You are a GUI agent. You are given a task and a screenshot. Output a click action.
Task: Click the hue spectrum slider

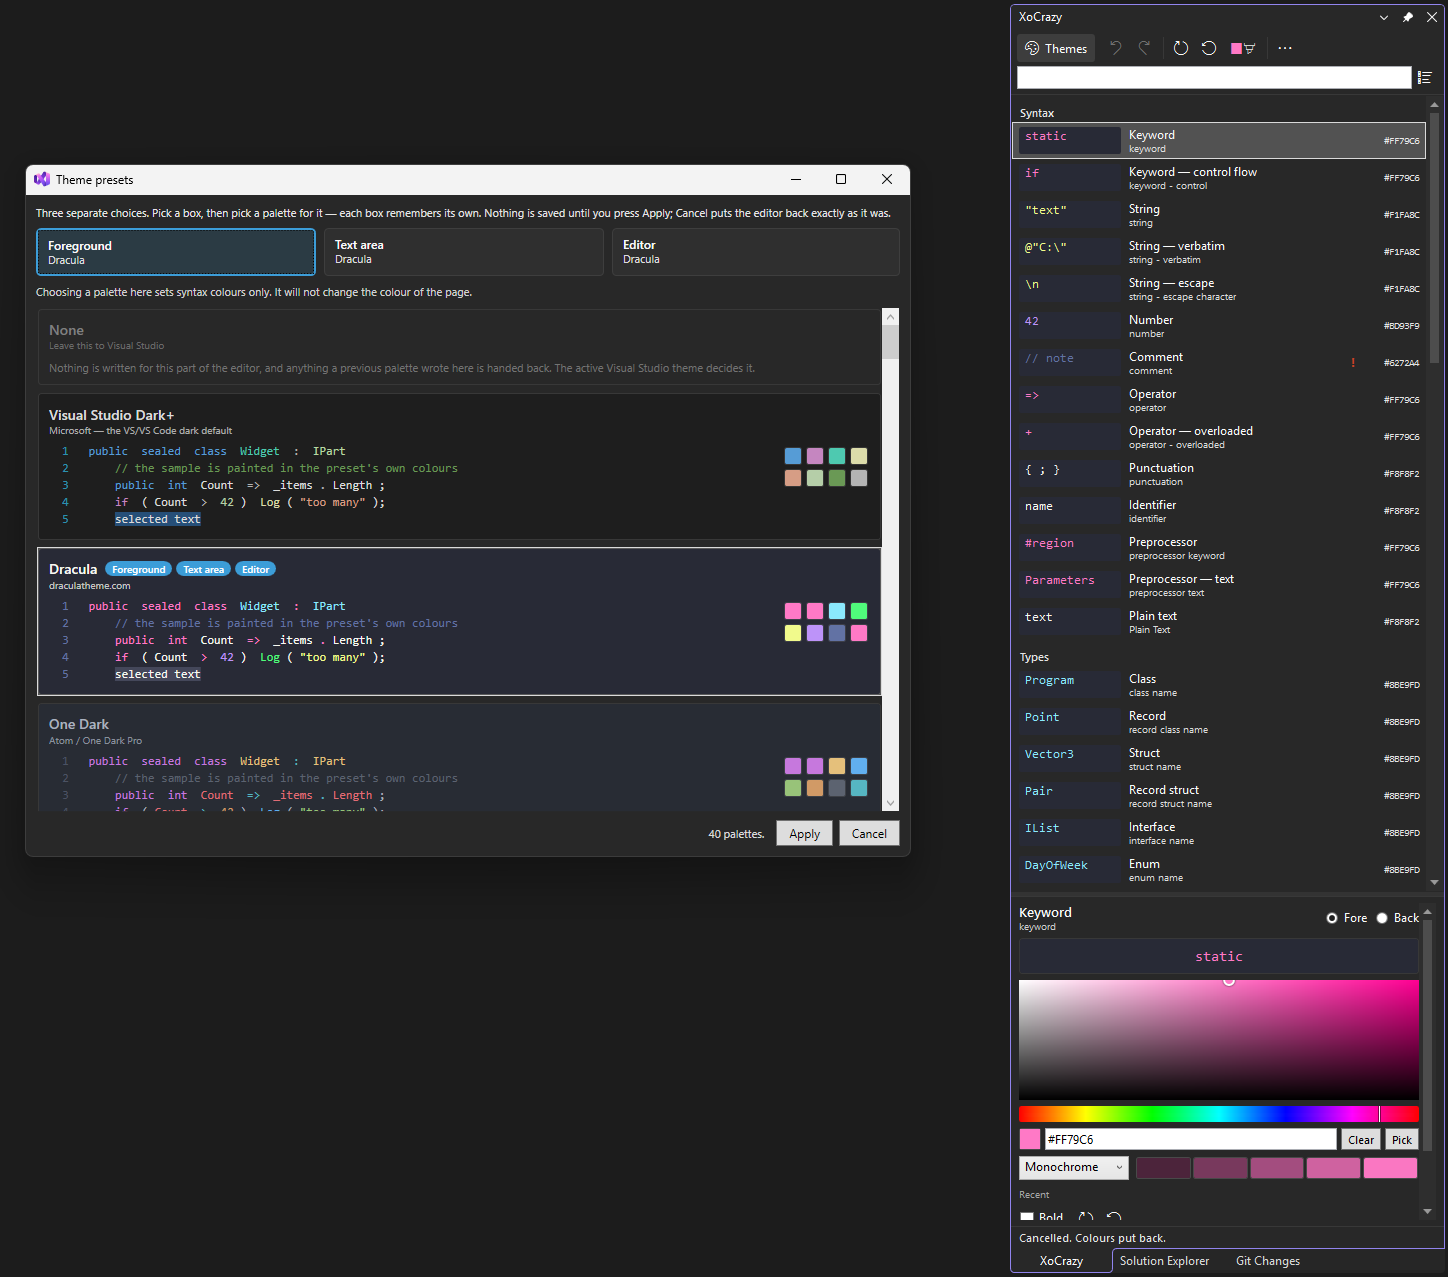coord(1219,1114)
